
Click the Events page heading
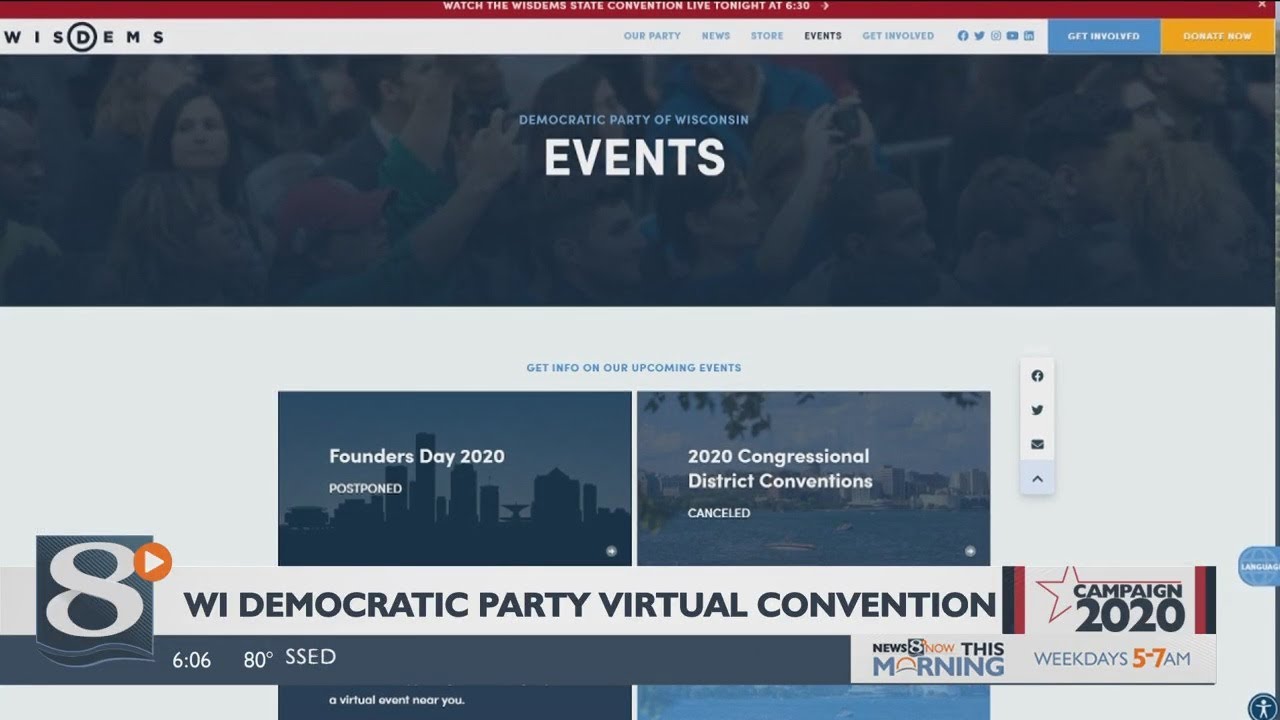pyautogui.click(x=634, y=158)
